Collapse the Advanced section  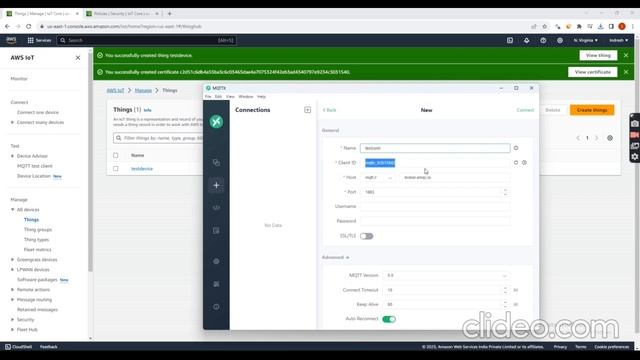point(335,258)
